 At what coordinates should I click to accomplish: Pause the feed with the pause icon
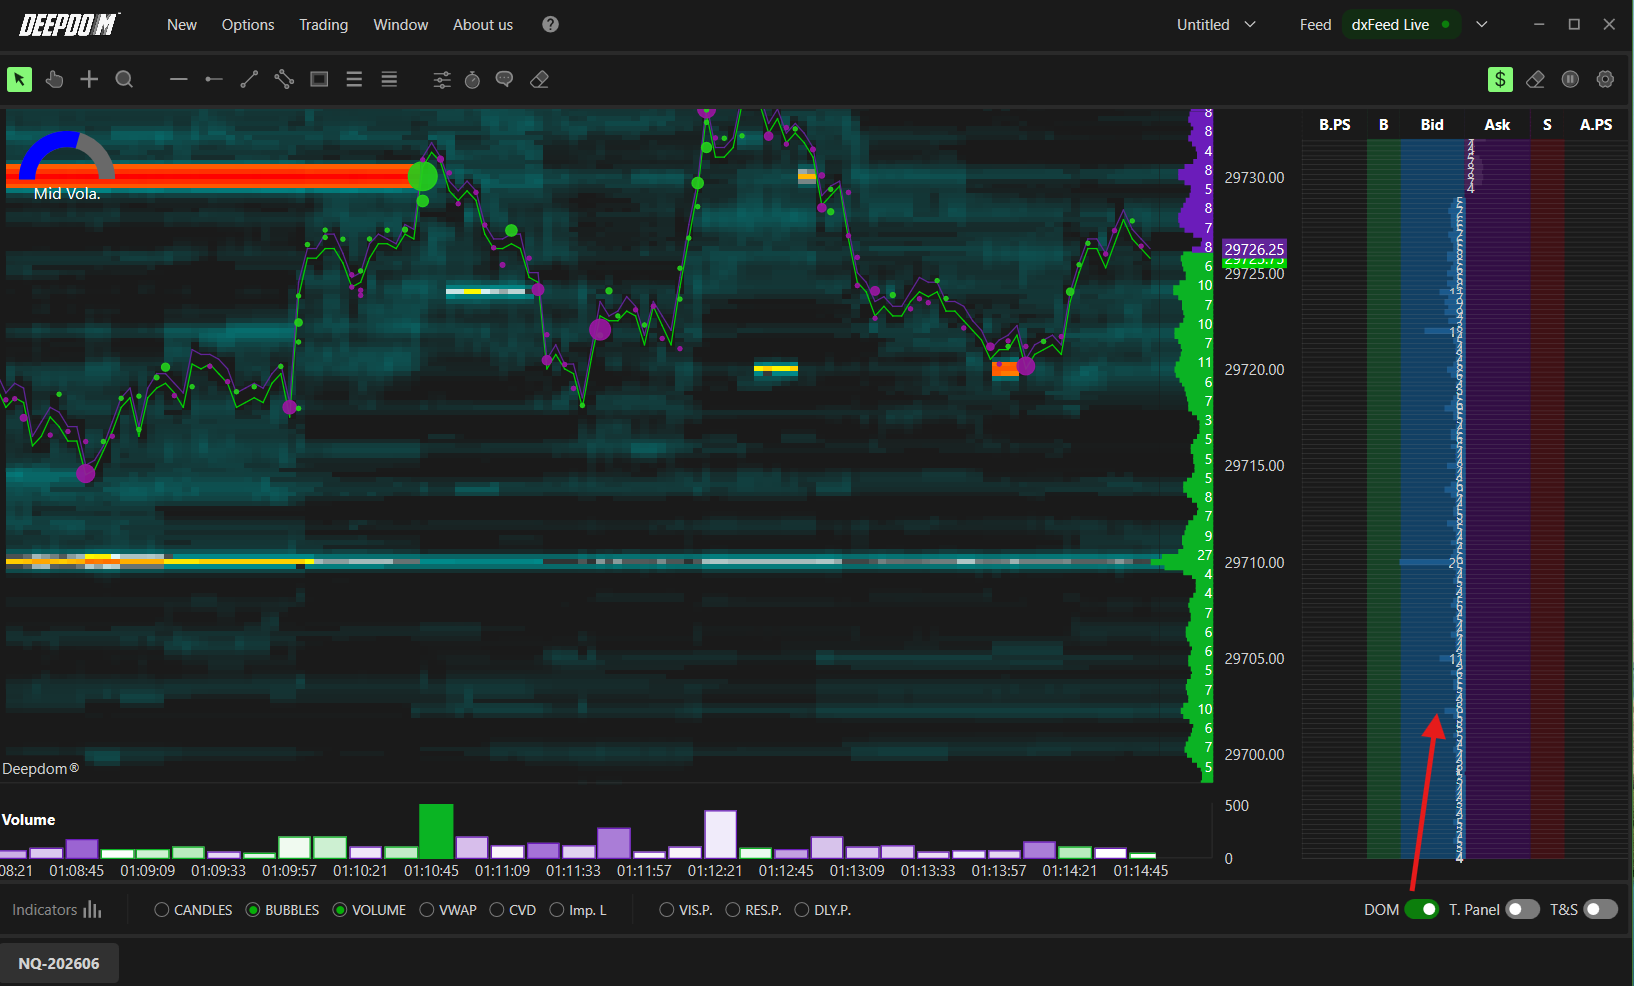[1570, 79]
